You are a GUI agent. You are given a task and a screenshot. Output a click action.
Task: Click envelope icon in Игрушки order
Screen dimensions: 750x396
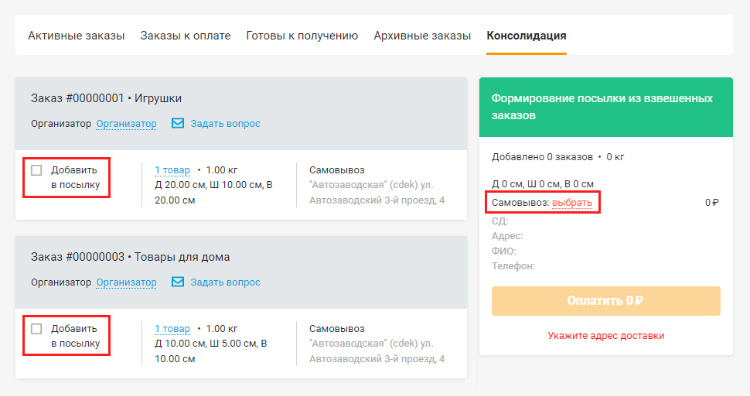click(x=177, y=123)
